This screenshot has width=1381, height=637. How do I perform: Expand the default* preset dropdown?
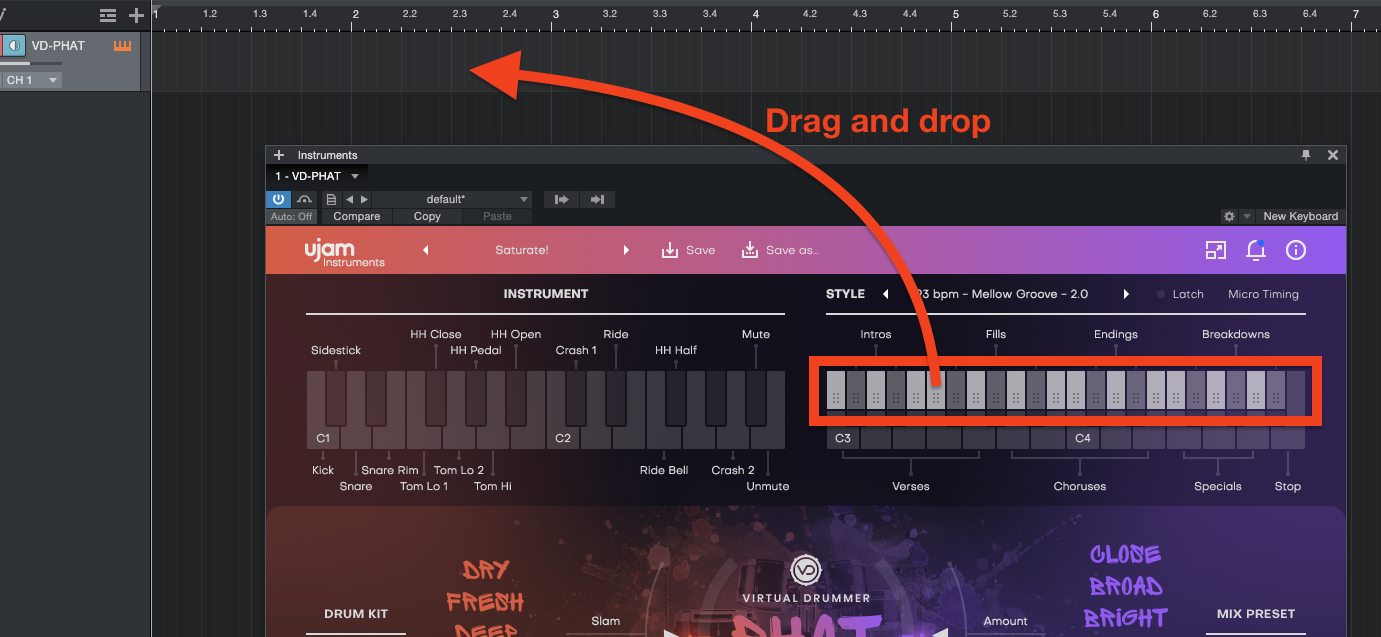[x=523, y=199]
